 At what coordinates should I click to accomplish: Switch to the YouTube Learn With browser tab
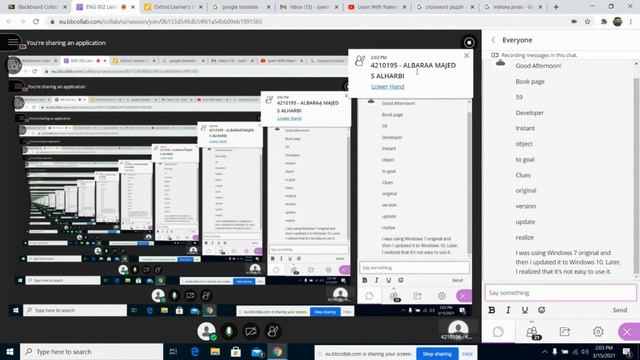[377, 7]
